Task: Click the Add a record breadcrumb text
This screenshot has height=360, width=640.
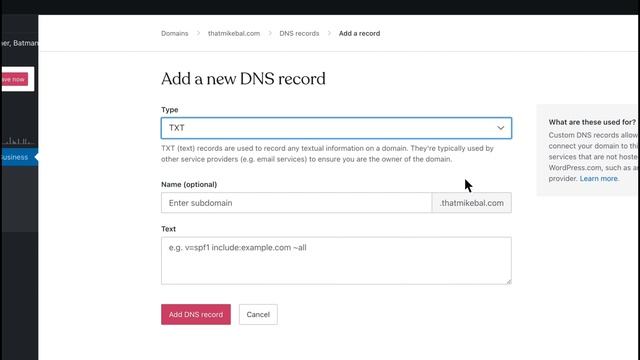Action: coord(359,33)
